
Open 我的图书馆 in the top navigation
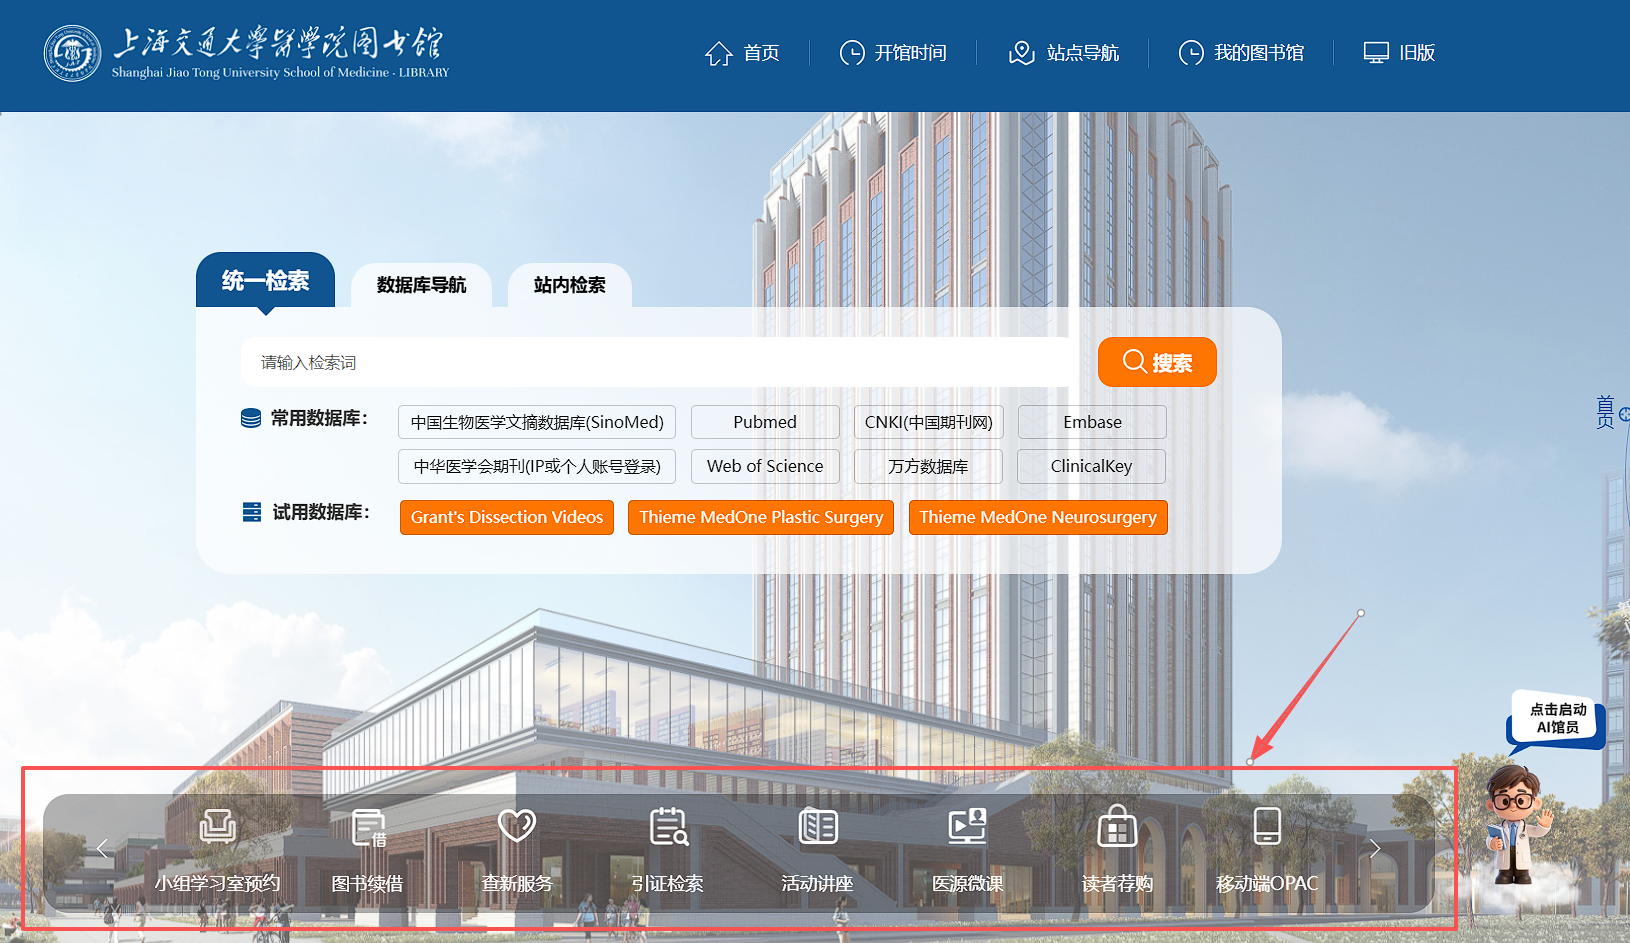click(x=1241, y=53)
